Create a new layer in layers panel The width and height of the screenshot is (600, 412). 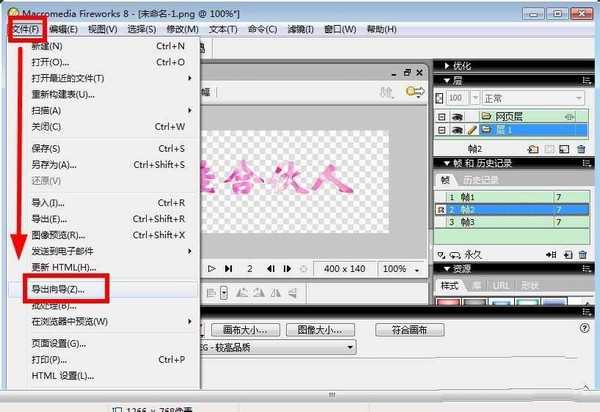coord(533,149)
